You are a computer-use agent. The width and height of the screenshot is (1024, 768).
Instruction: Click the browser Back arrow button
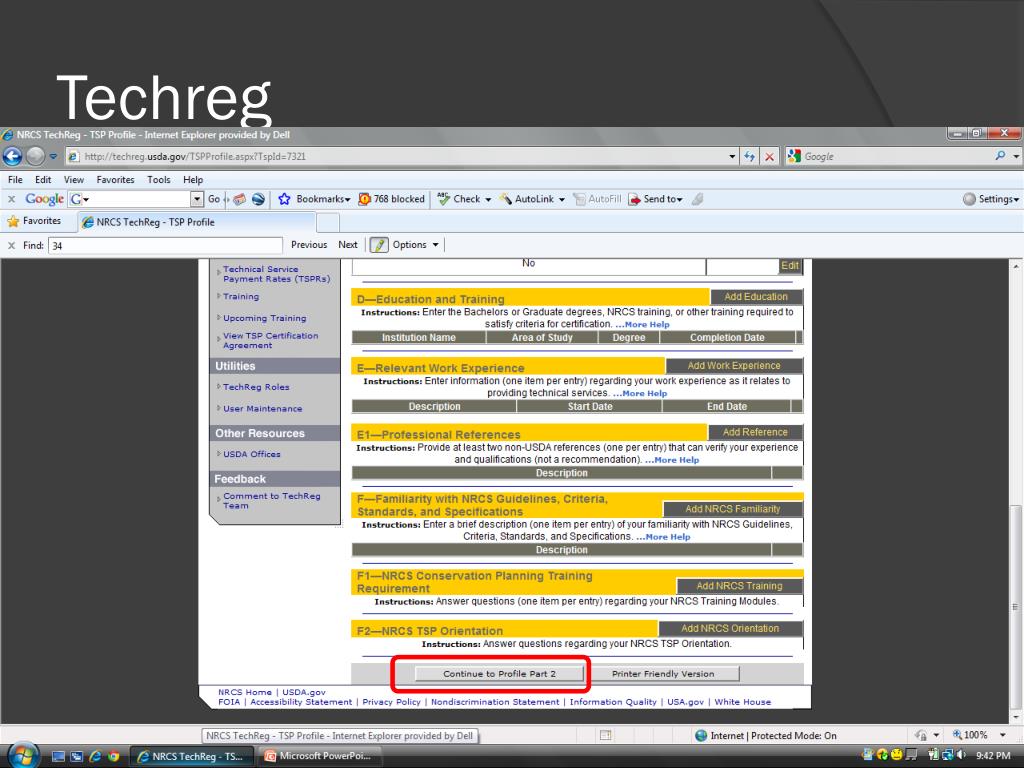(12, 156)
